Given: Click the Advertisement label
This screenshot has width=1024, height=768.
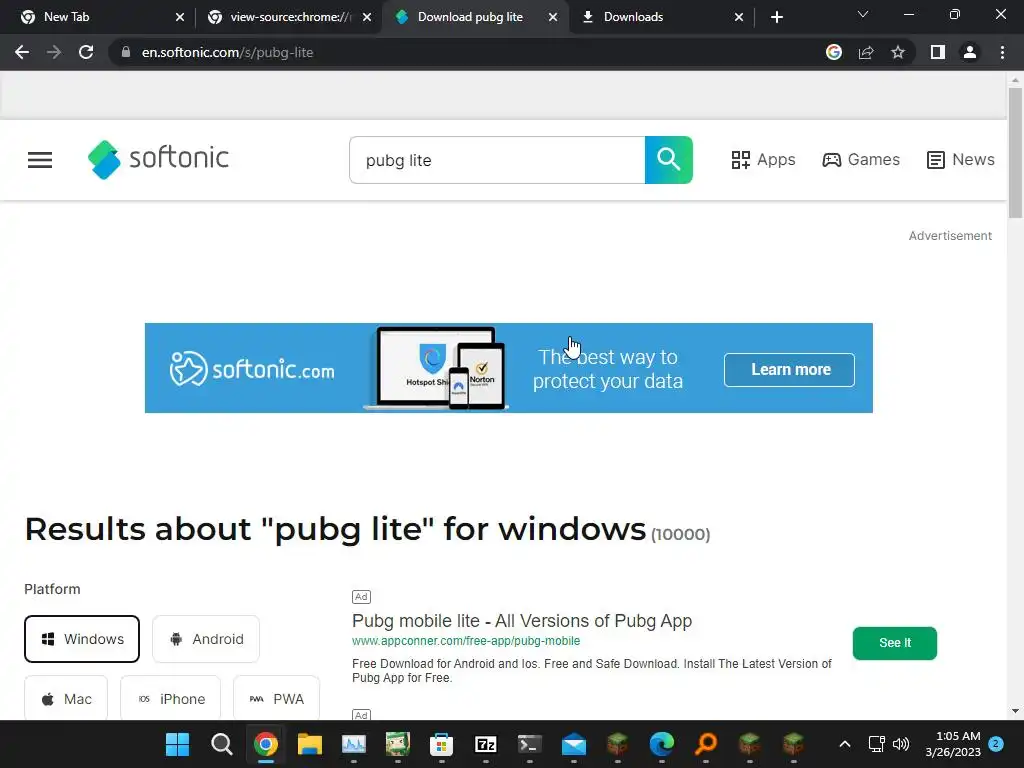Looking at the screenshot, I should pyautogui.click(x=950, y=236).
